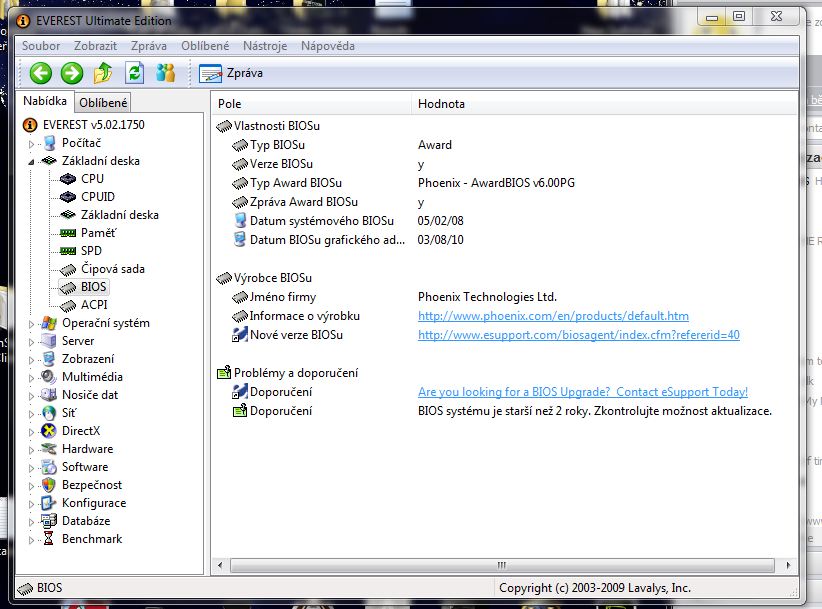Select the CPU tree item

point(92,179)
